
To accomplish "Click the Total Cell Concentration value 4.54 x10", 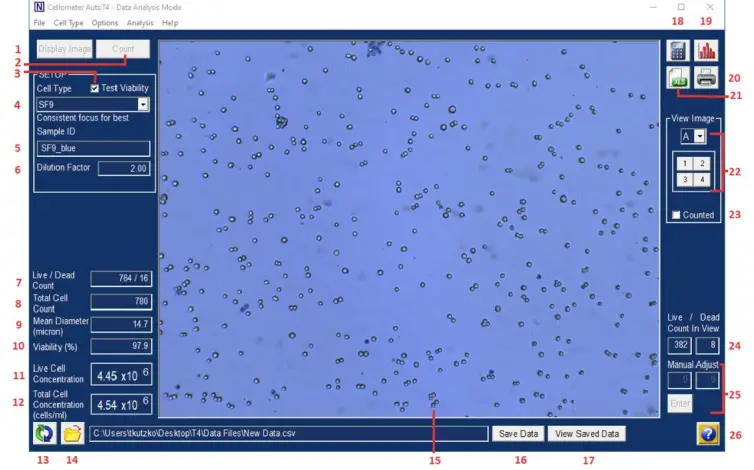I will coord(121,404).
